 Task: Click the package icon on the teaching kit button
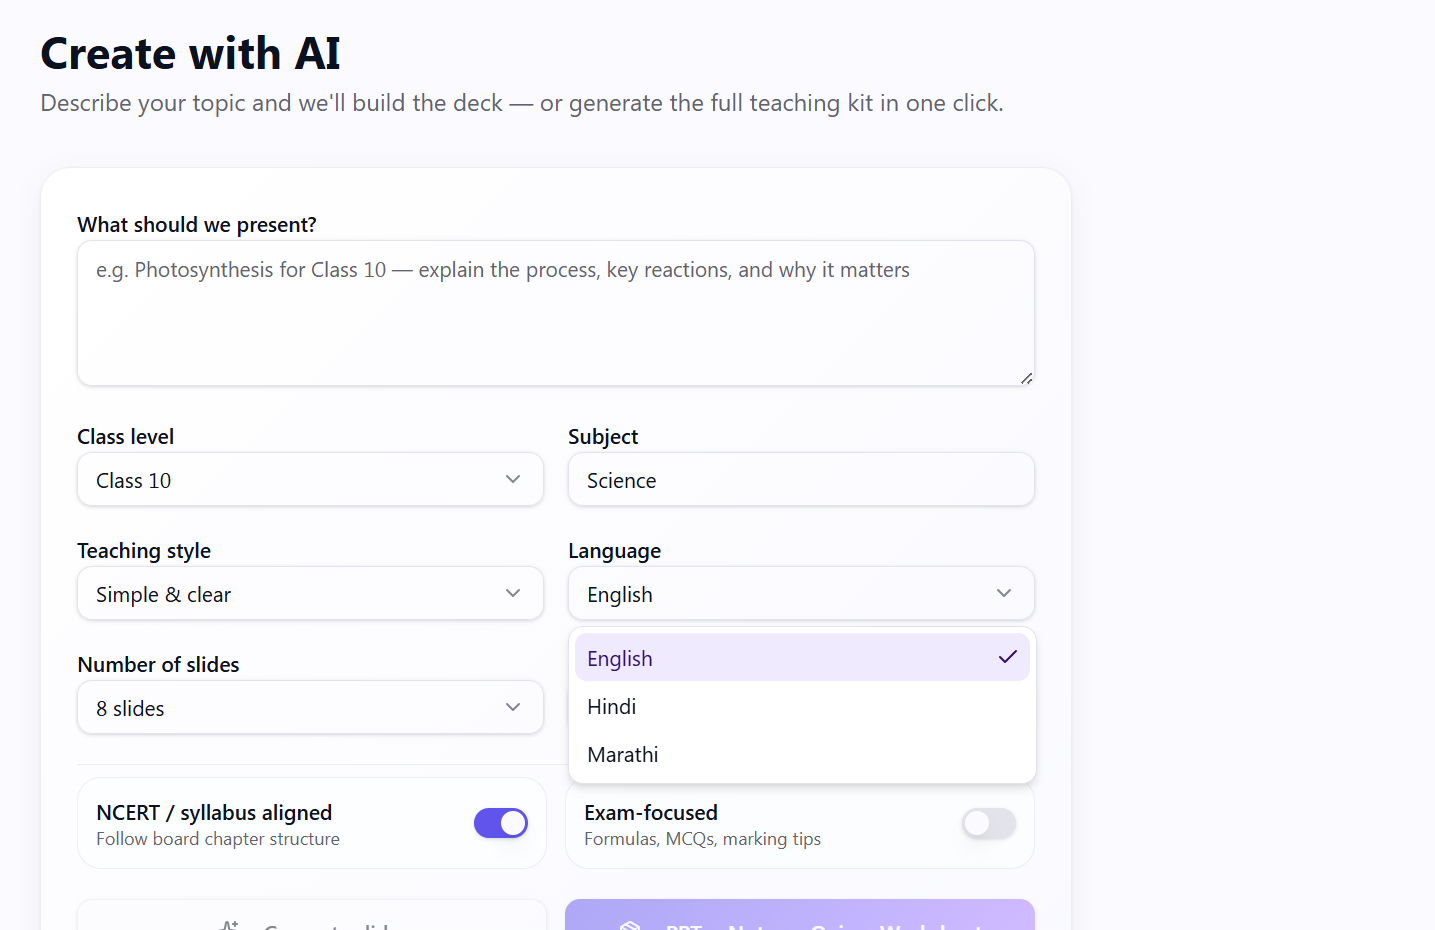pyautogui.click(x=628, y=925)
